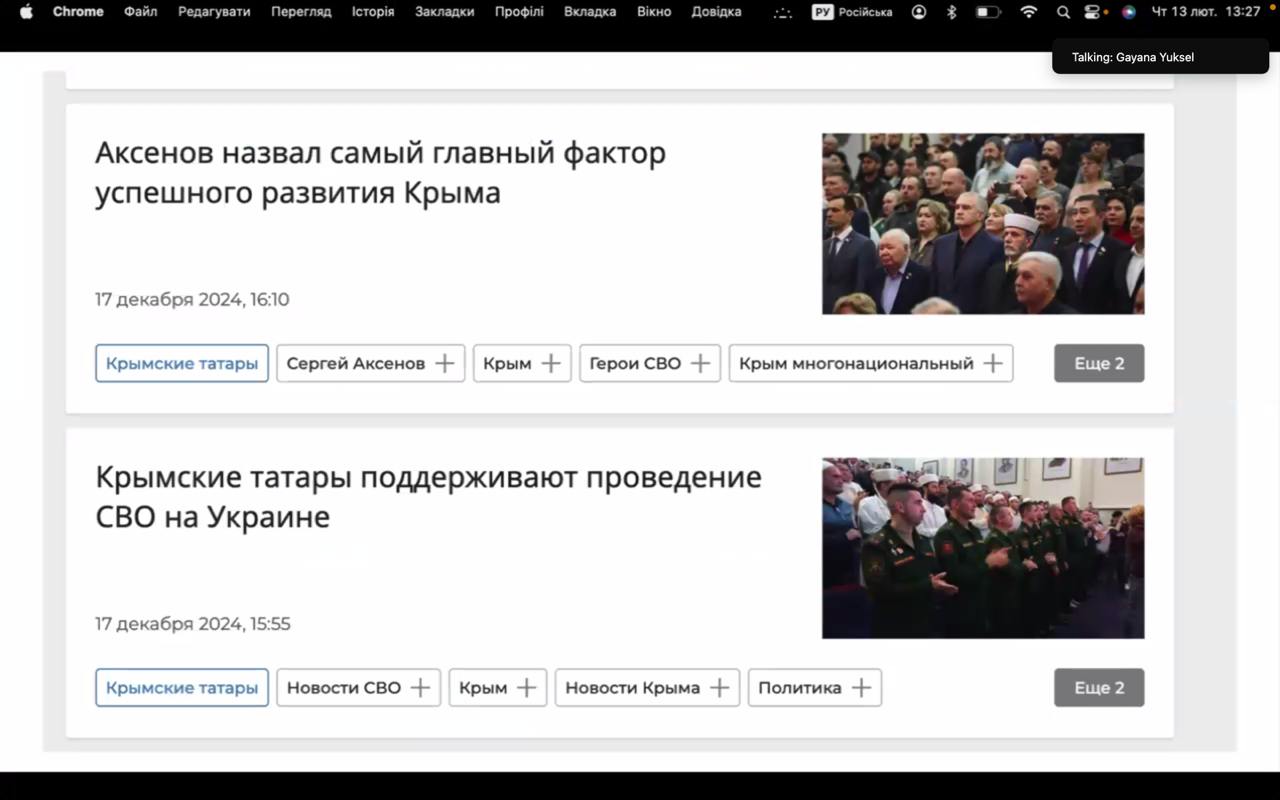The width and height of the screenshot is (1280, 800).
Task: Check the battery status icon
Action: point(988,12)
